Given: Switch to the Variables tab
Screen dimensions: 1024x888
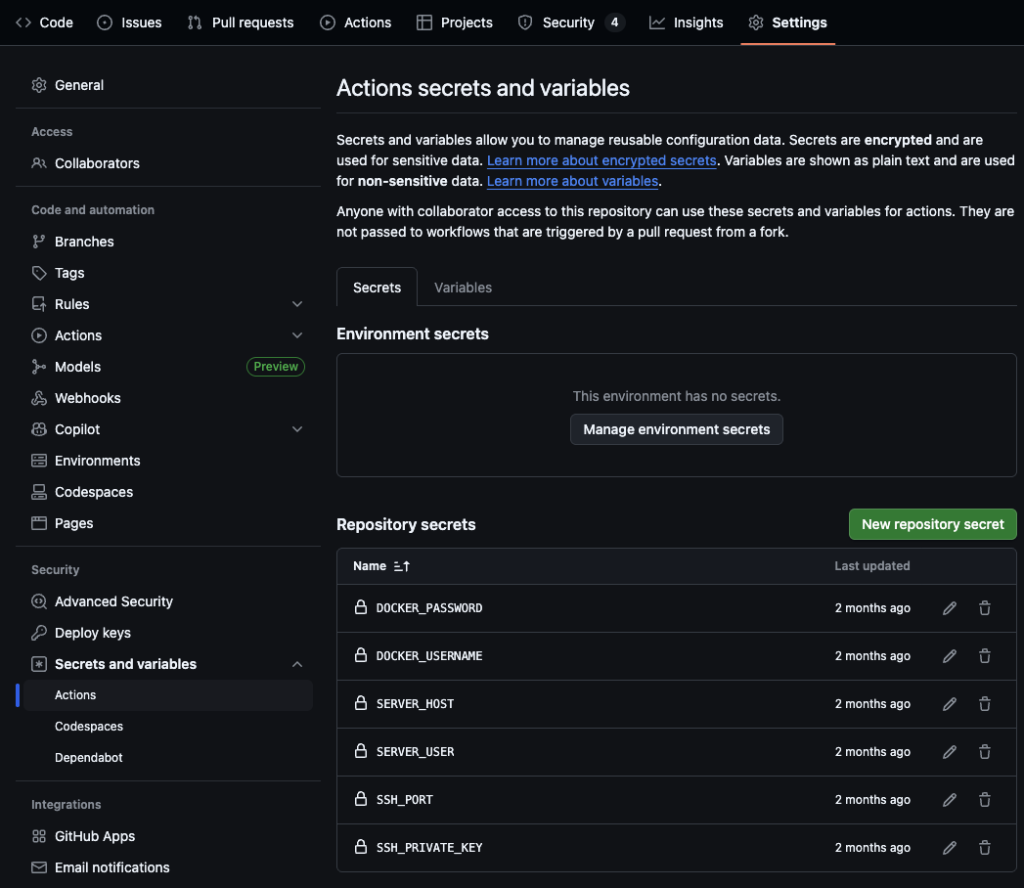Looking at the screenshot, I should pyautogui.click(x=463, y=288).
